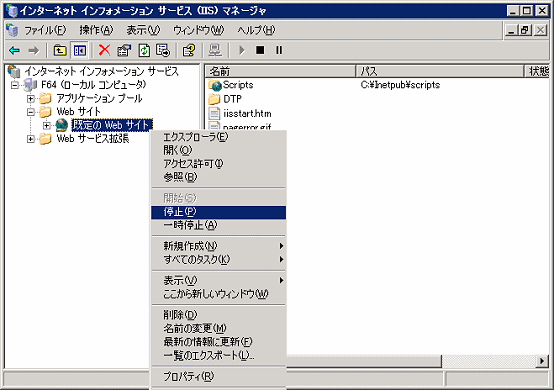Open the 操作(A) menu
Viewport: 554px width, 390px height.
(96, 30)
